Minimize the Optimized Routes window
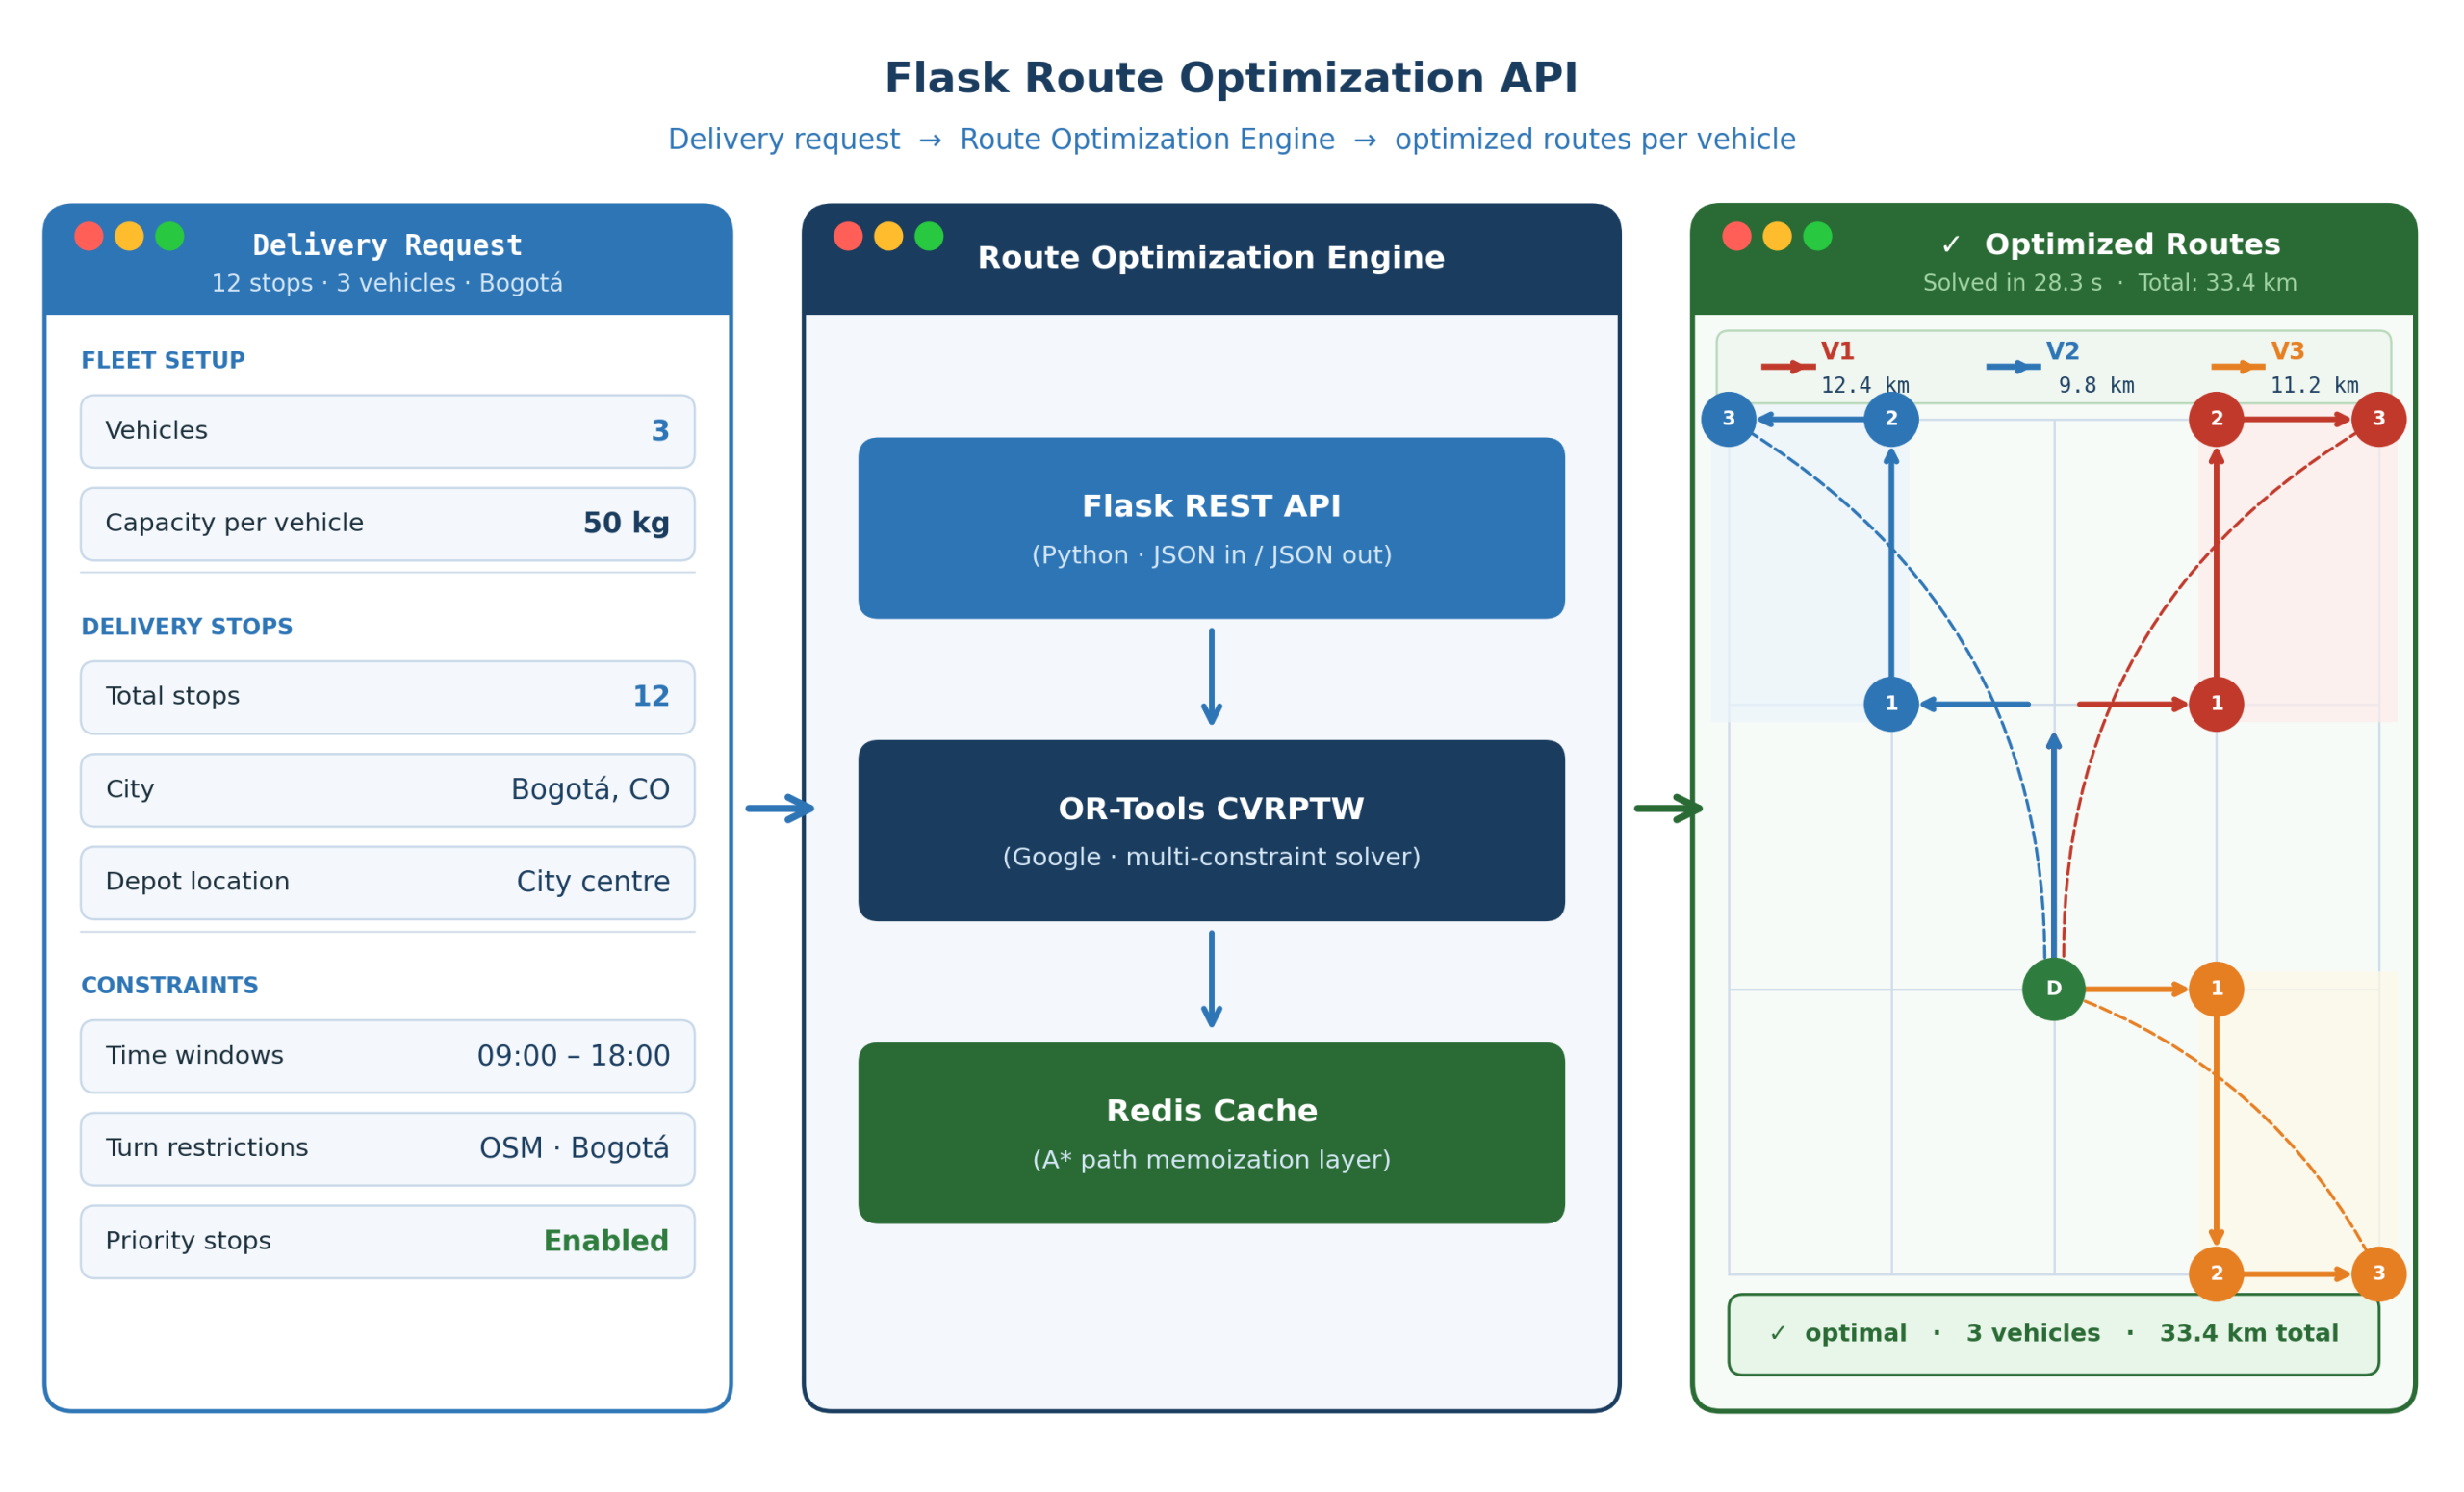 (x=1777, y=236)
